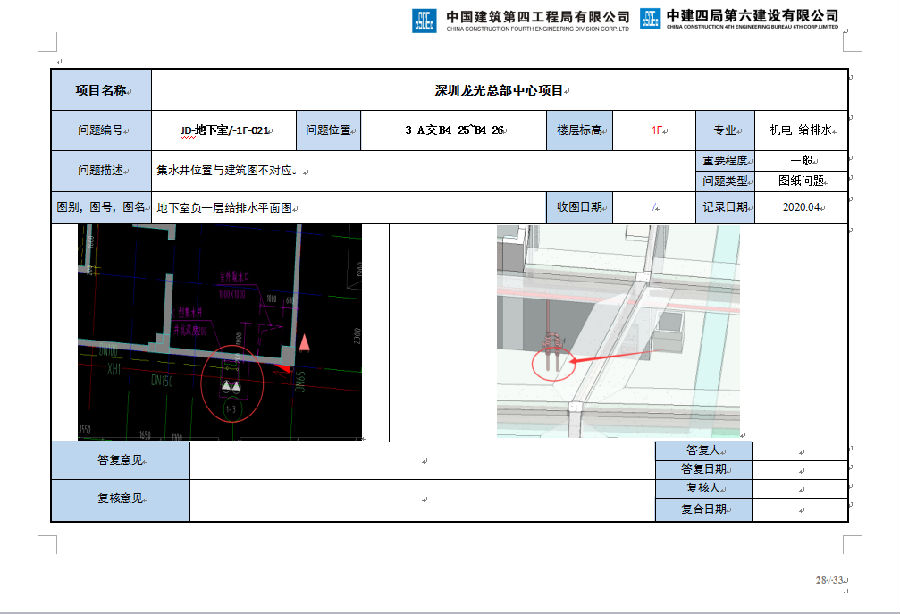
Task: Click the 中建四局第六建设有限公司 logo icon
Action: [x=651, y=19]
